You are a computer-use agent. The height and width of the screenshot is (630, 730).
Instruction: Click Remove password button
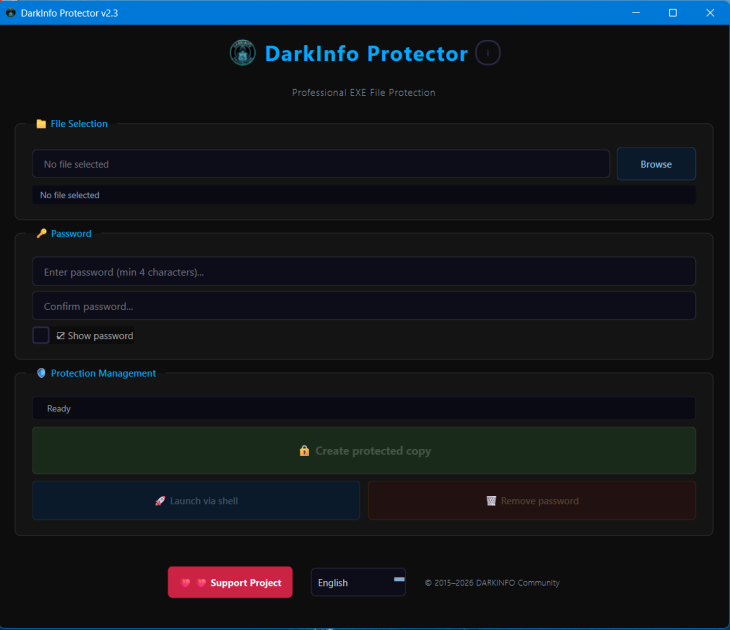point(532,501)
